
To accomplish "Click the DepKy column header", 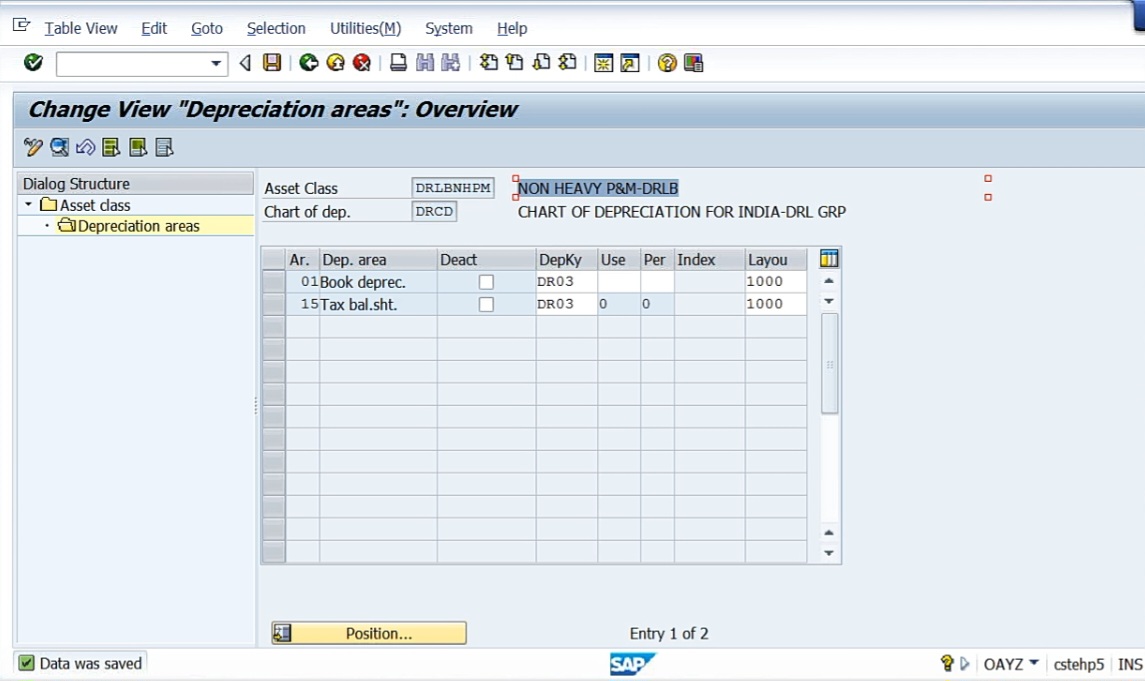I will [x=567, y=260].
